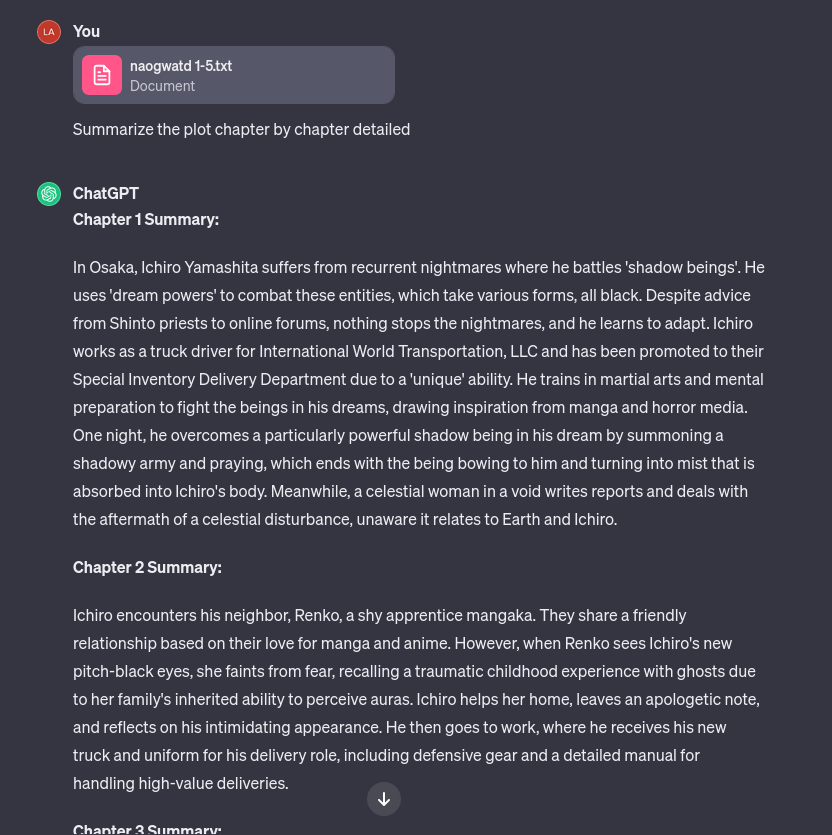The height and width of the screenshot is (835, 832).
Task: Click the partially visible "Chapter 3 Summary:" heading
Action: 147,828
